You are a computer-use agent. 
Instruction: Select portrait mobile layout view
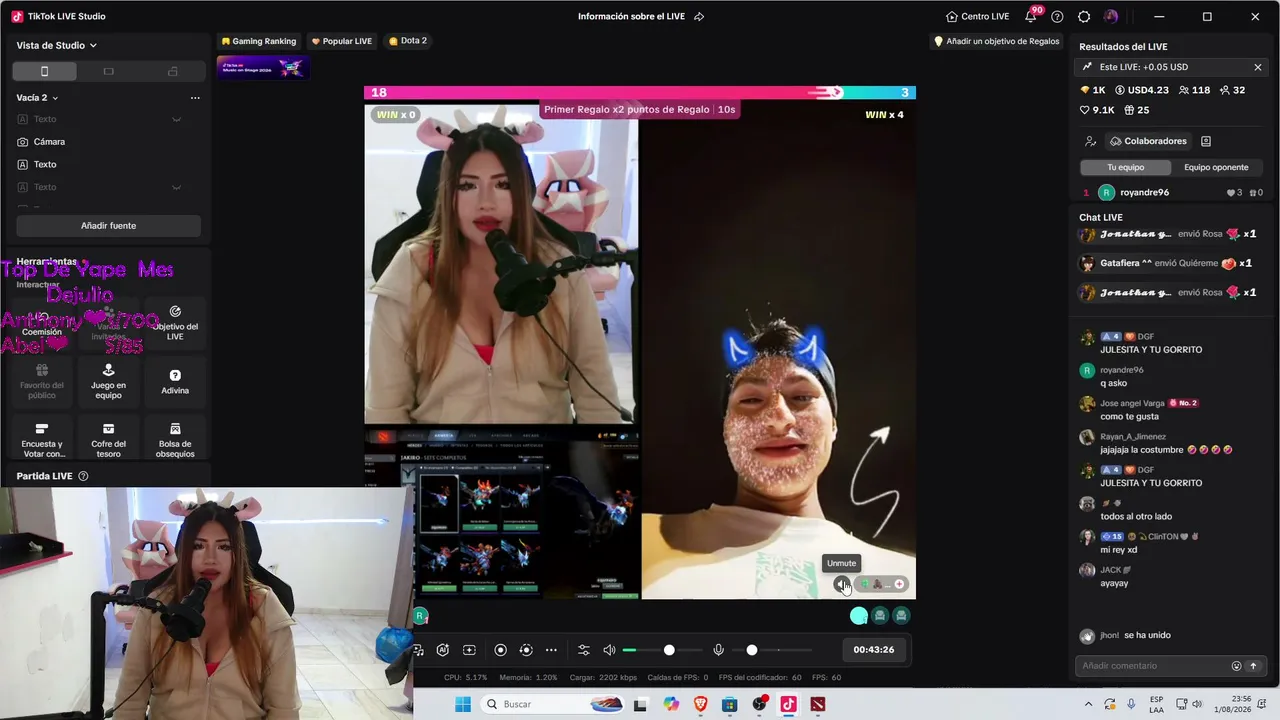click(x=44, y=71)
